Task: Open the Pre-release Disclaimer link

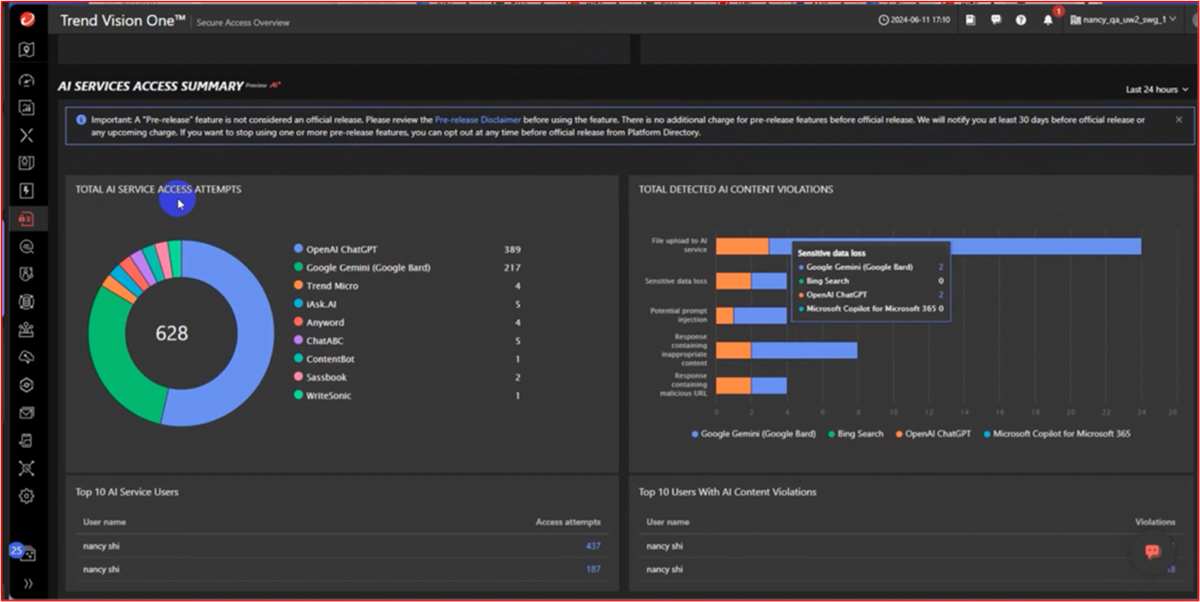Action: pyautogui.click(x=477, y=119)
